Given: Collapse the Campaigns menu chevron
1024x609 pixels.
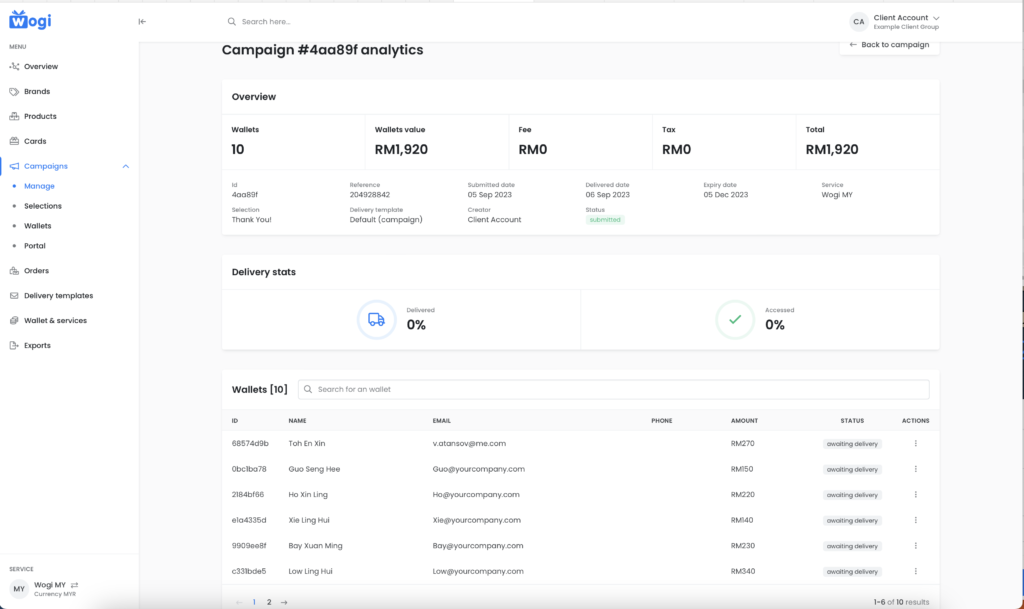Looking at the screenshot, I should click(125, 166).
